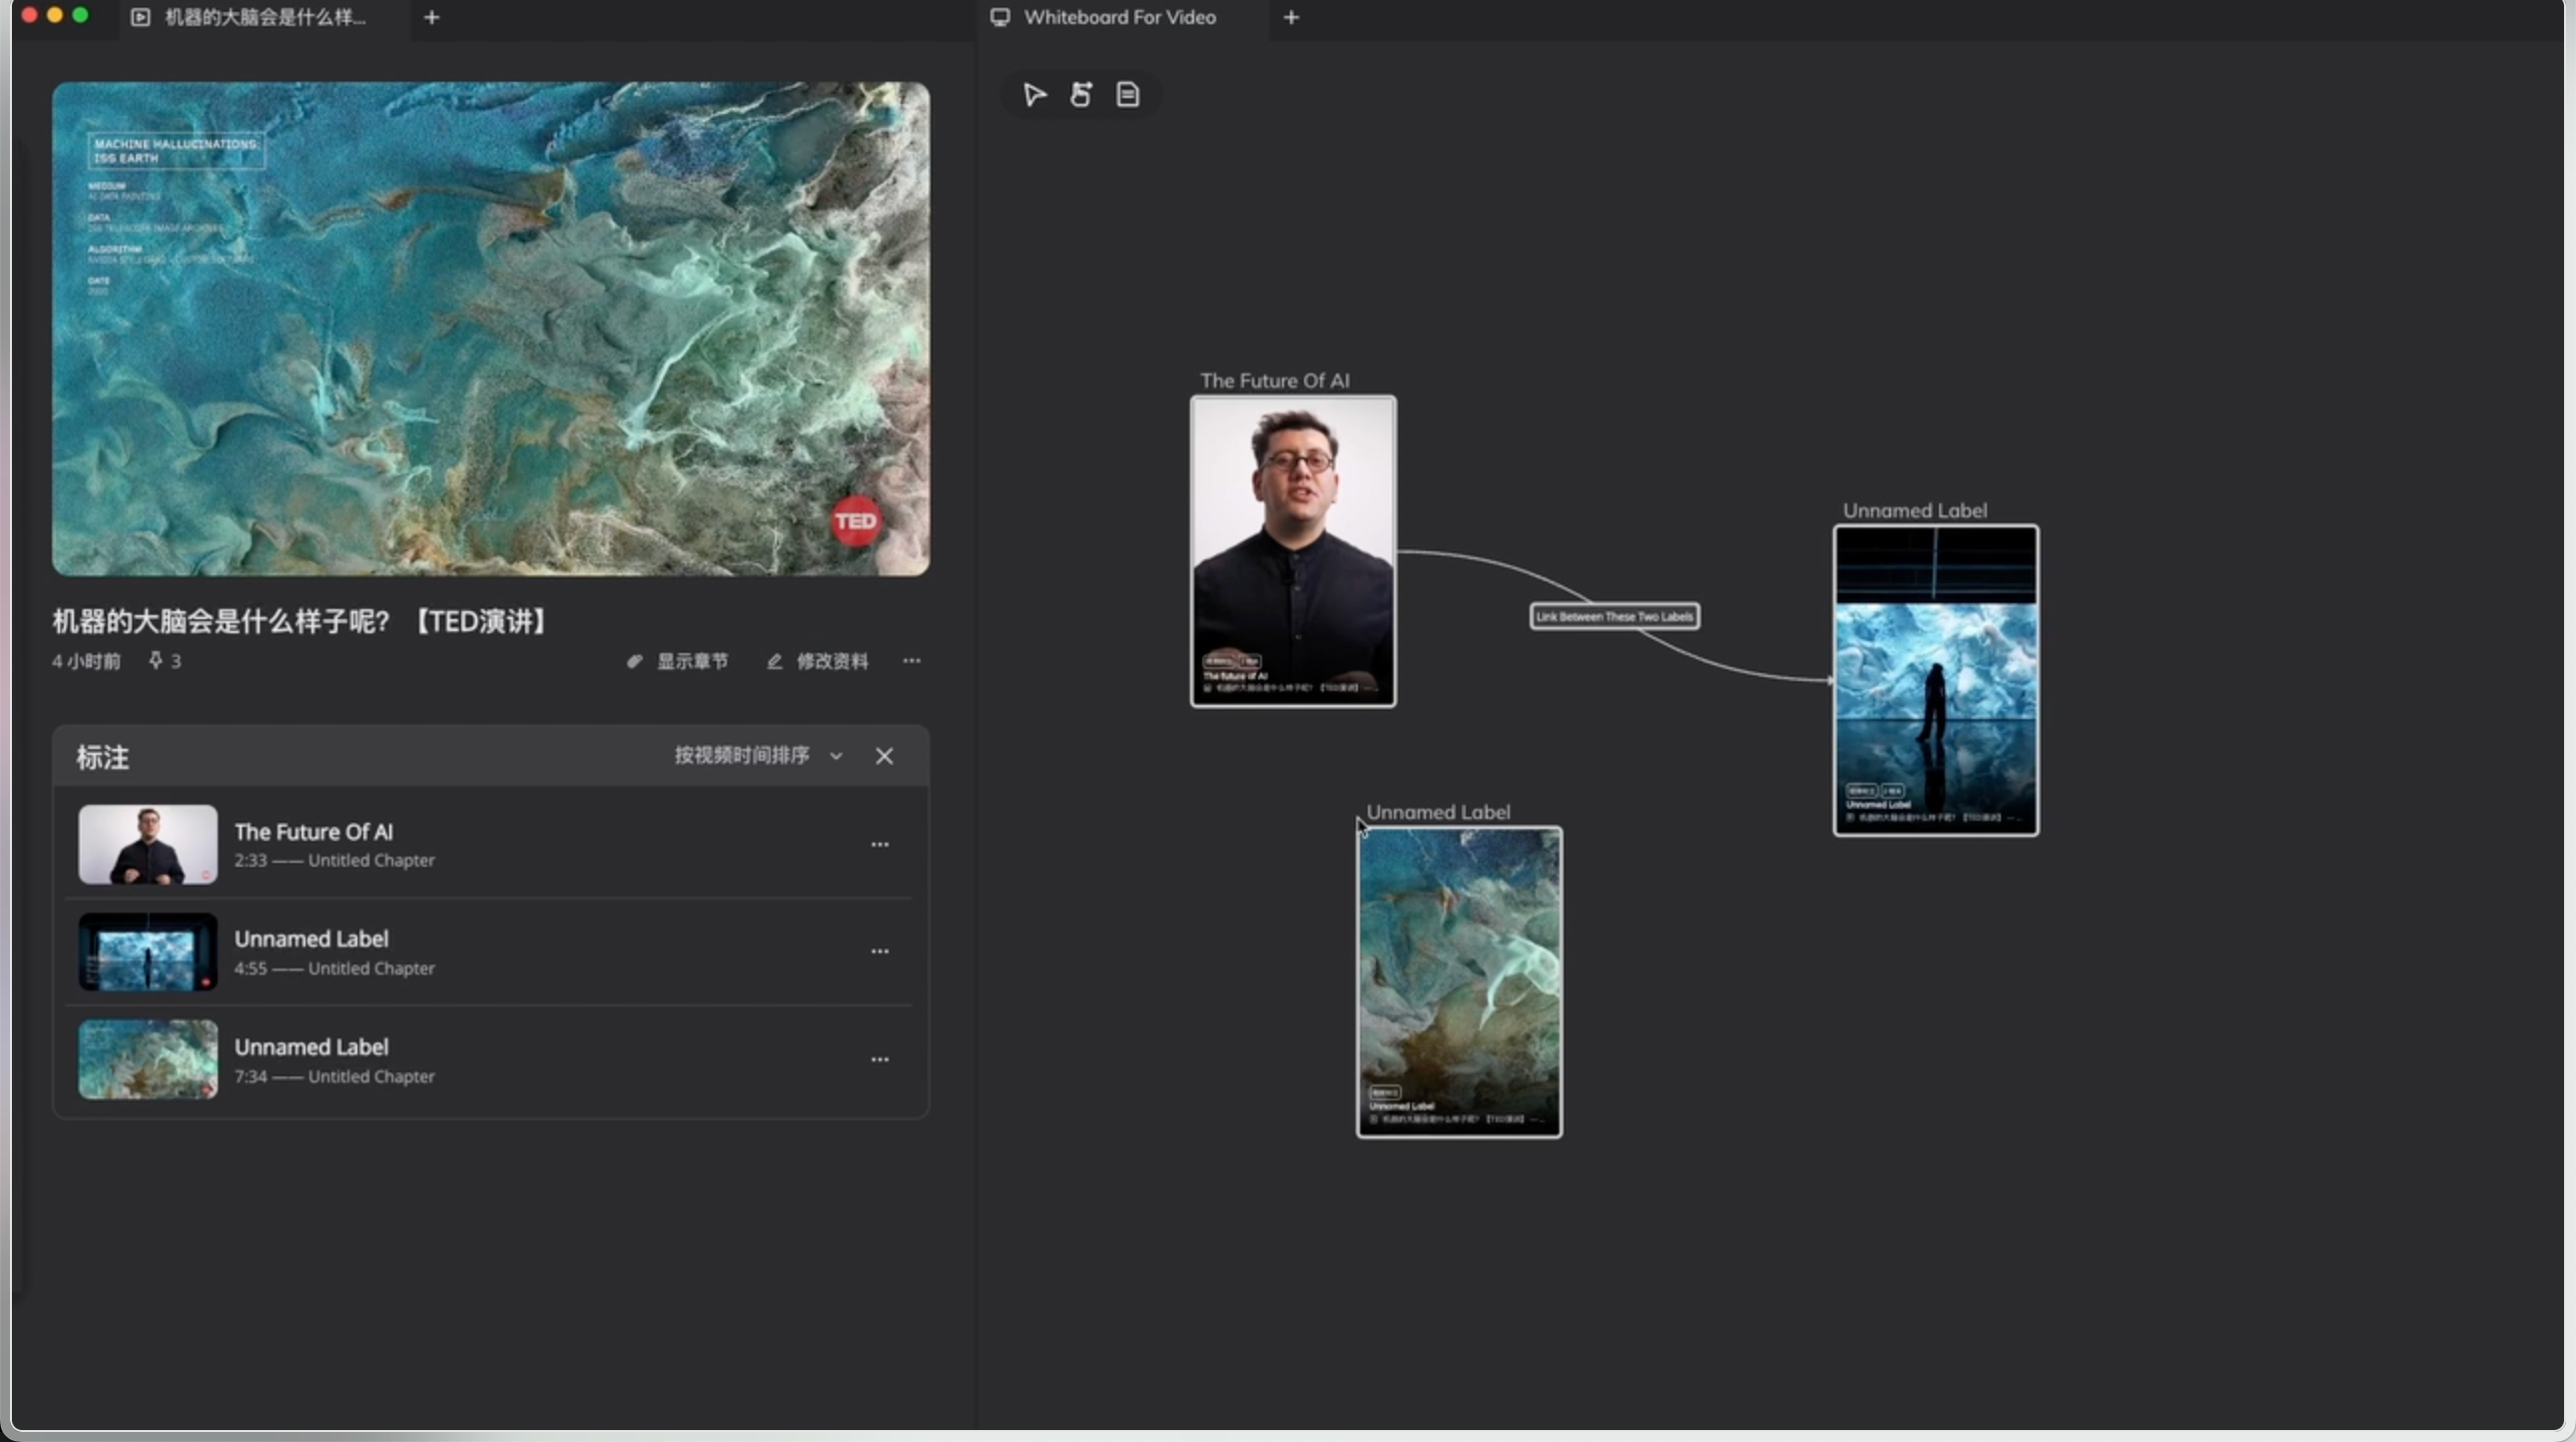
Task: Click The Future Of AI list thumbnail
Action: (148, 844)
